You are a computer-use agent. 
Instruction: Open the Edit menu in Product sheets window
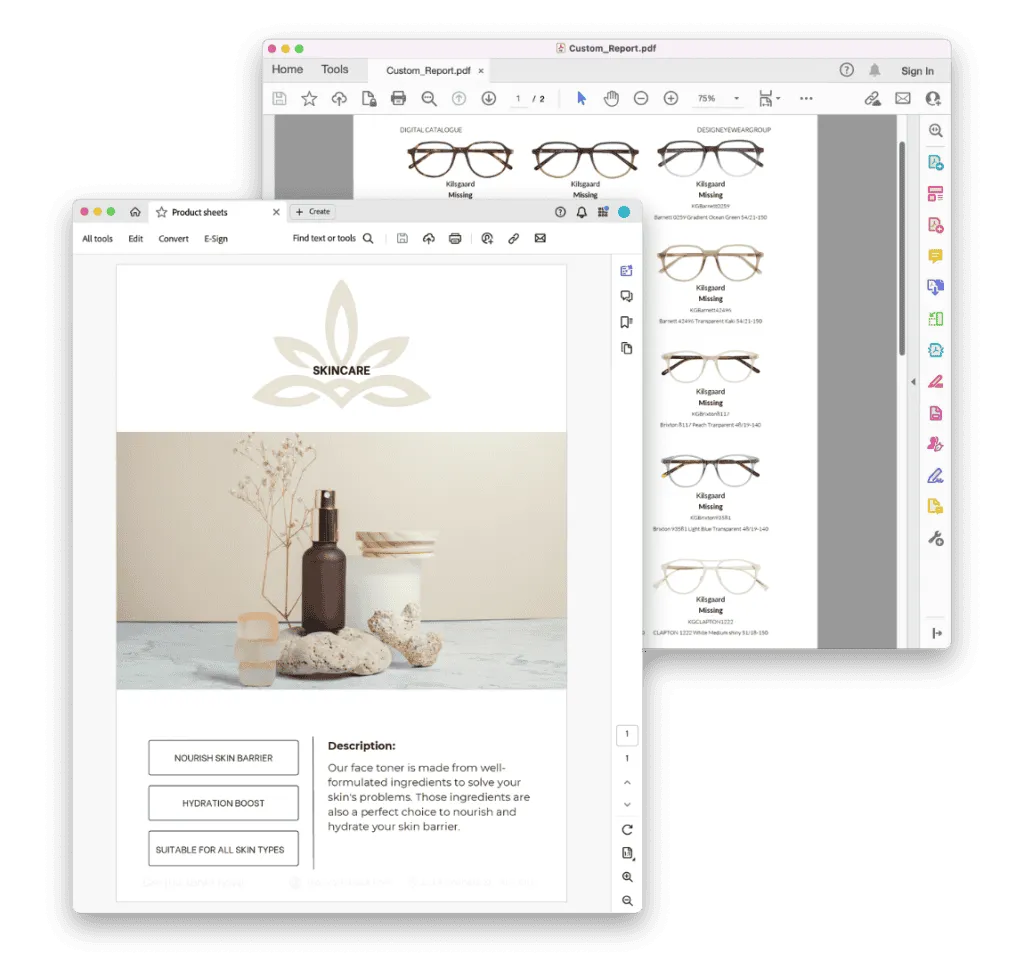click(x=136, y=239)
